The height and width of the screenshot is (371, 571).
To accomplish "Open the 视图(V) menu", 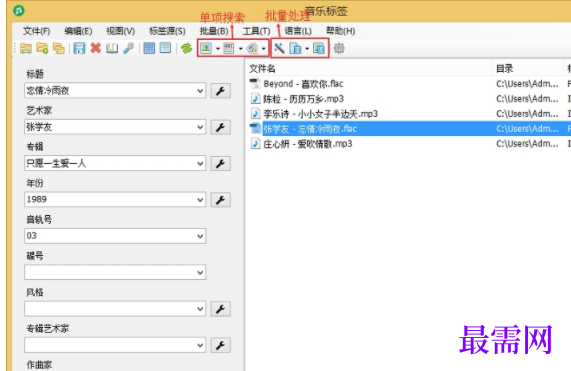I will (121, 31).
